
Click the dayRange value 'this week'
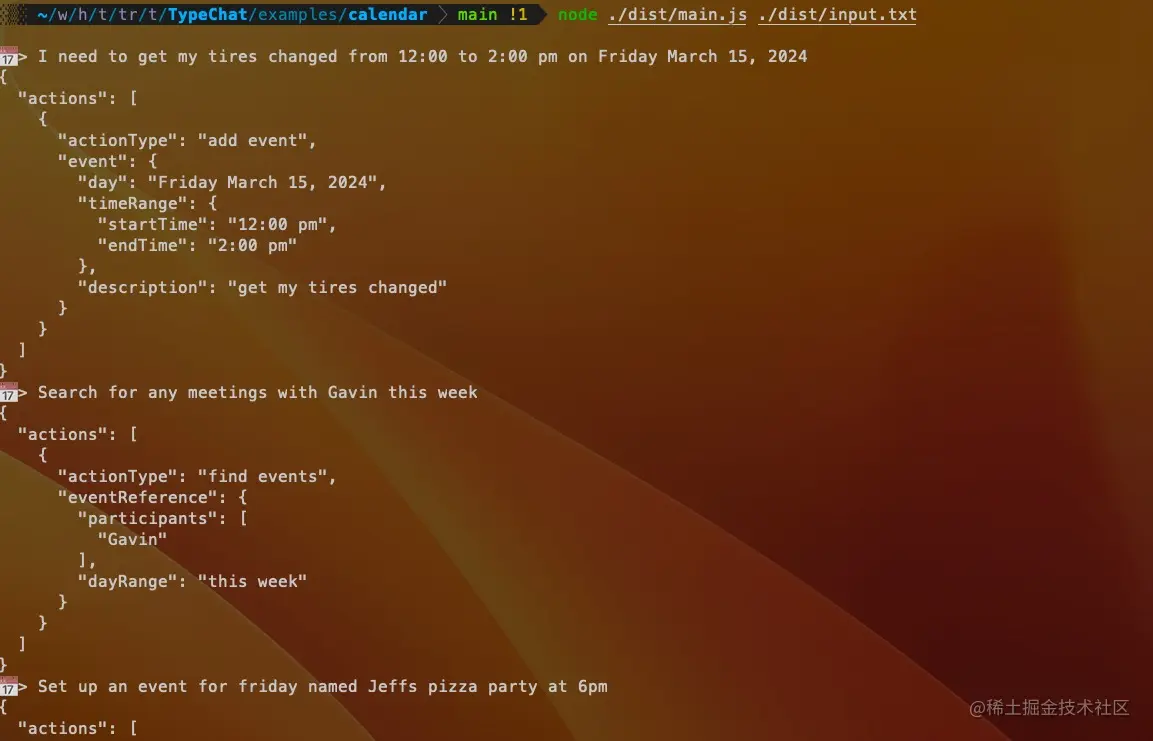(x=252, y=581)
